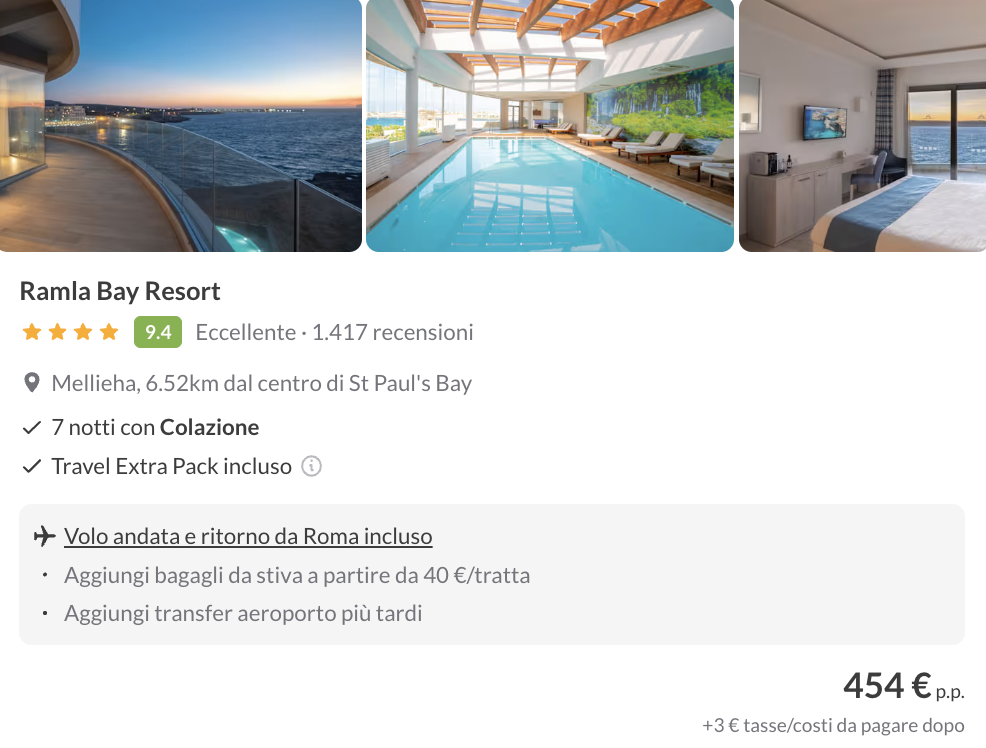The image size is (986, 748).
Task: Select Aggiungi transfer aeroporto più tardi
Action: click(x=243, y=613)
